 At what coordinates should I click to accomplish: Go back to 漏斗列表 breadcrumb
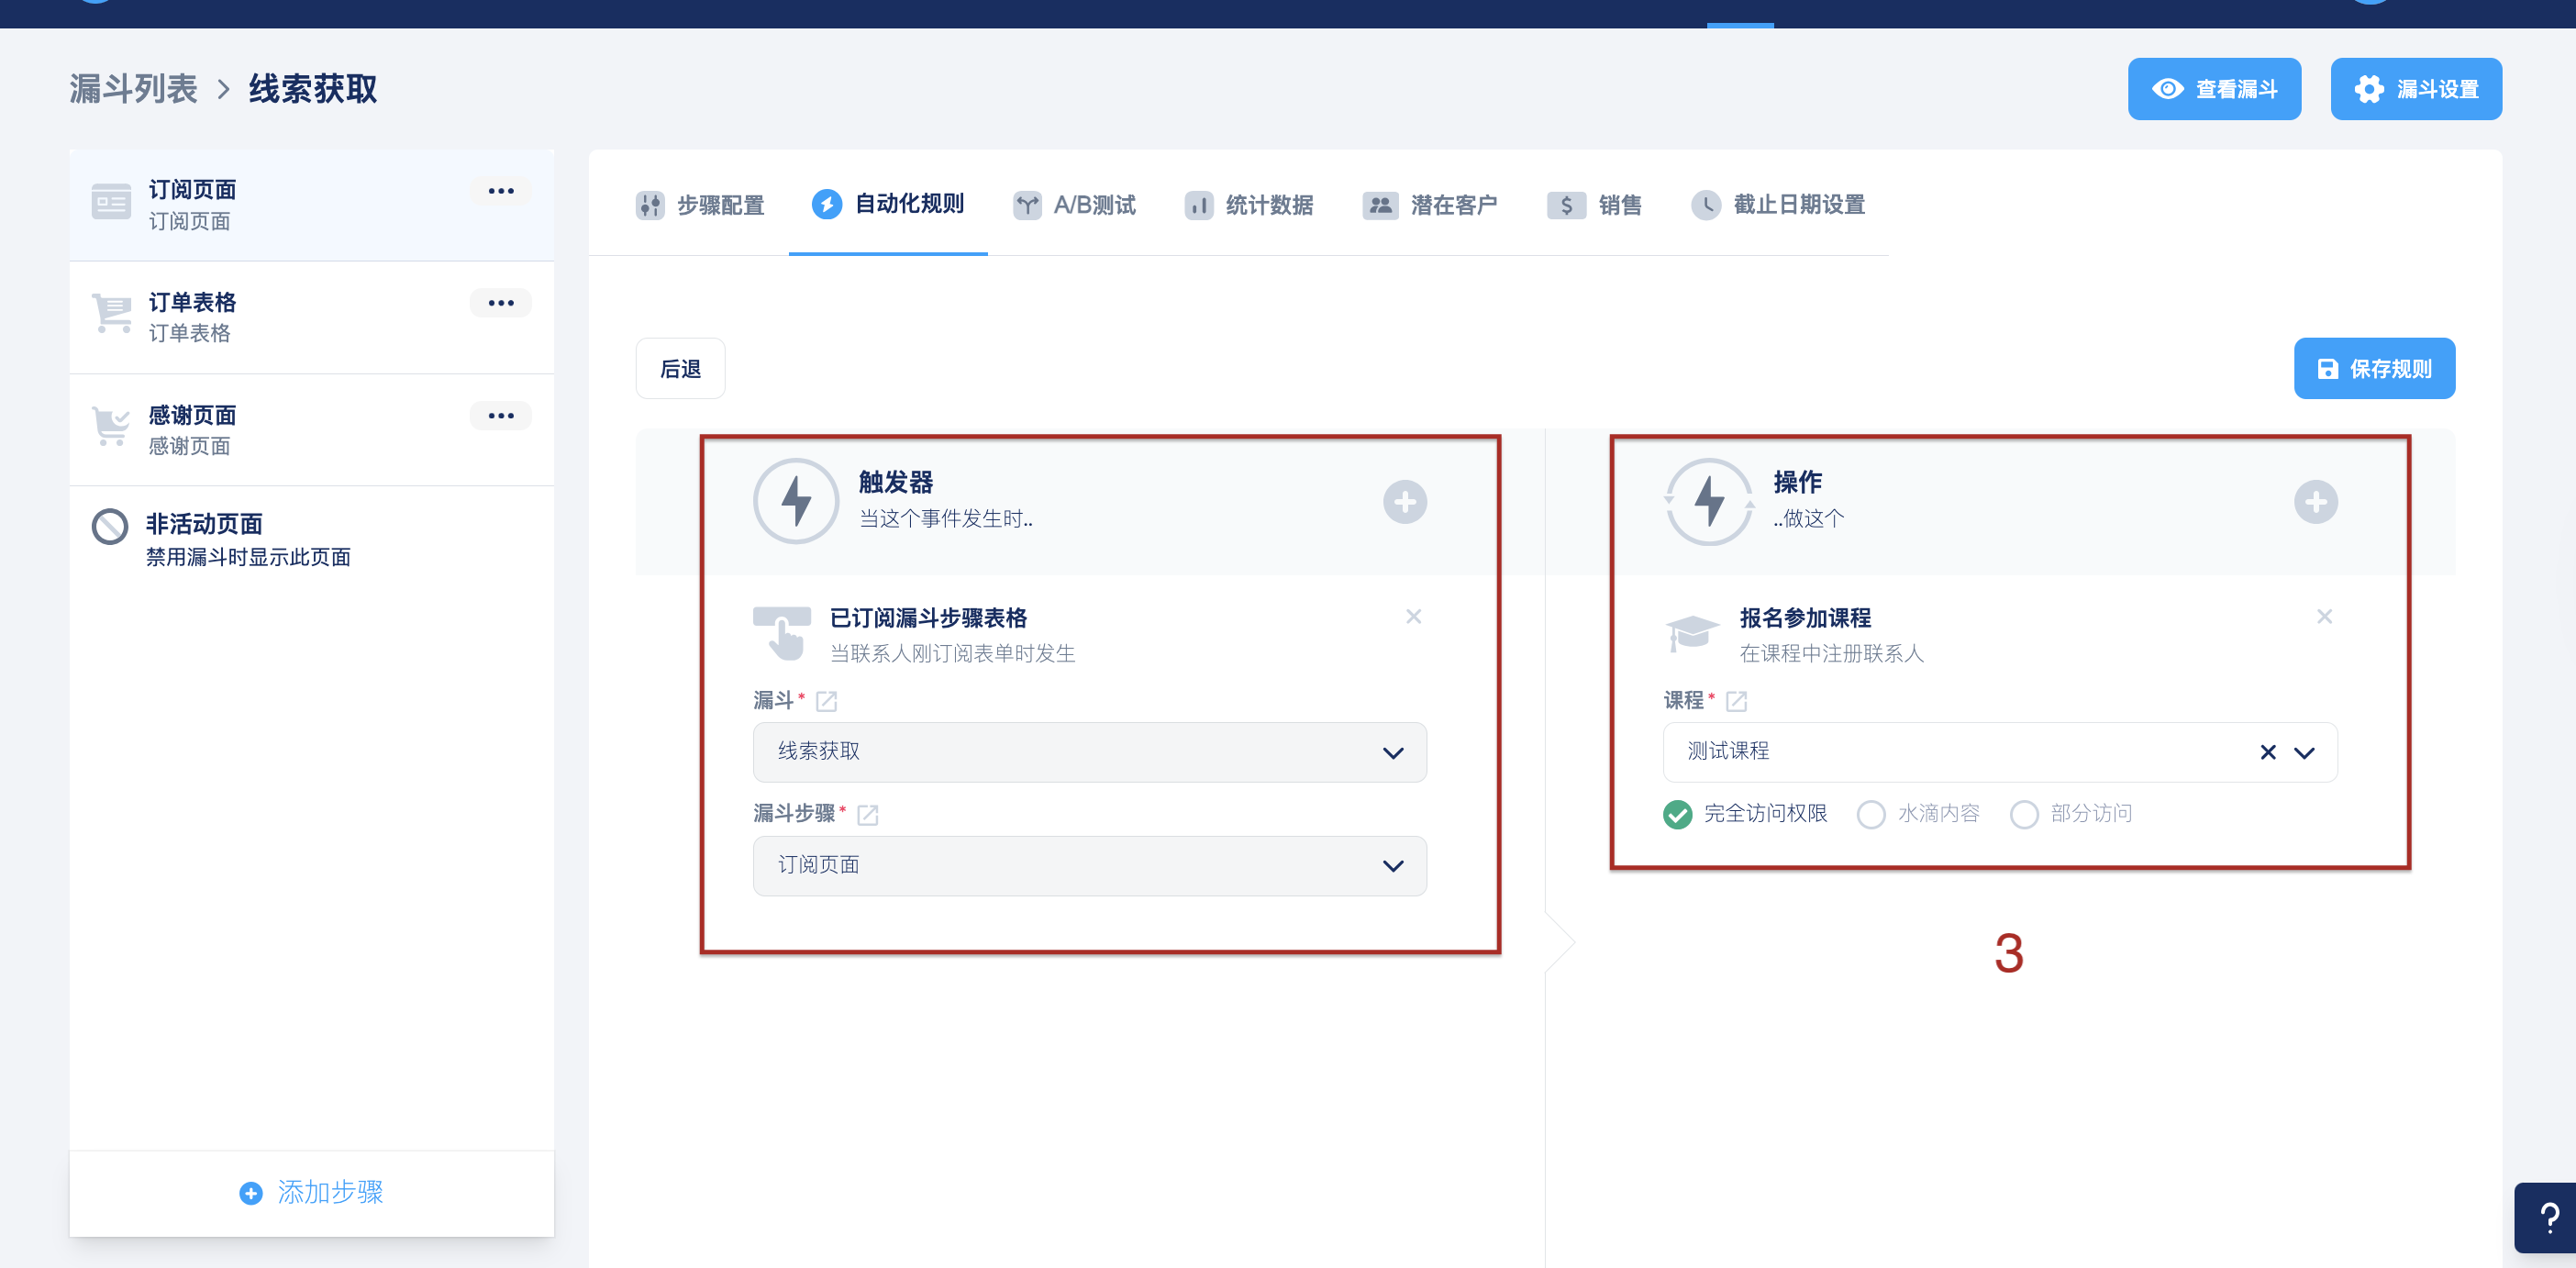[133, 89]
